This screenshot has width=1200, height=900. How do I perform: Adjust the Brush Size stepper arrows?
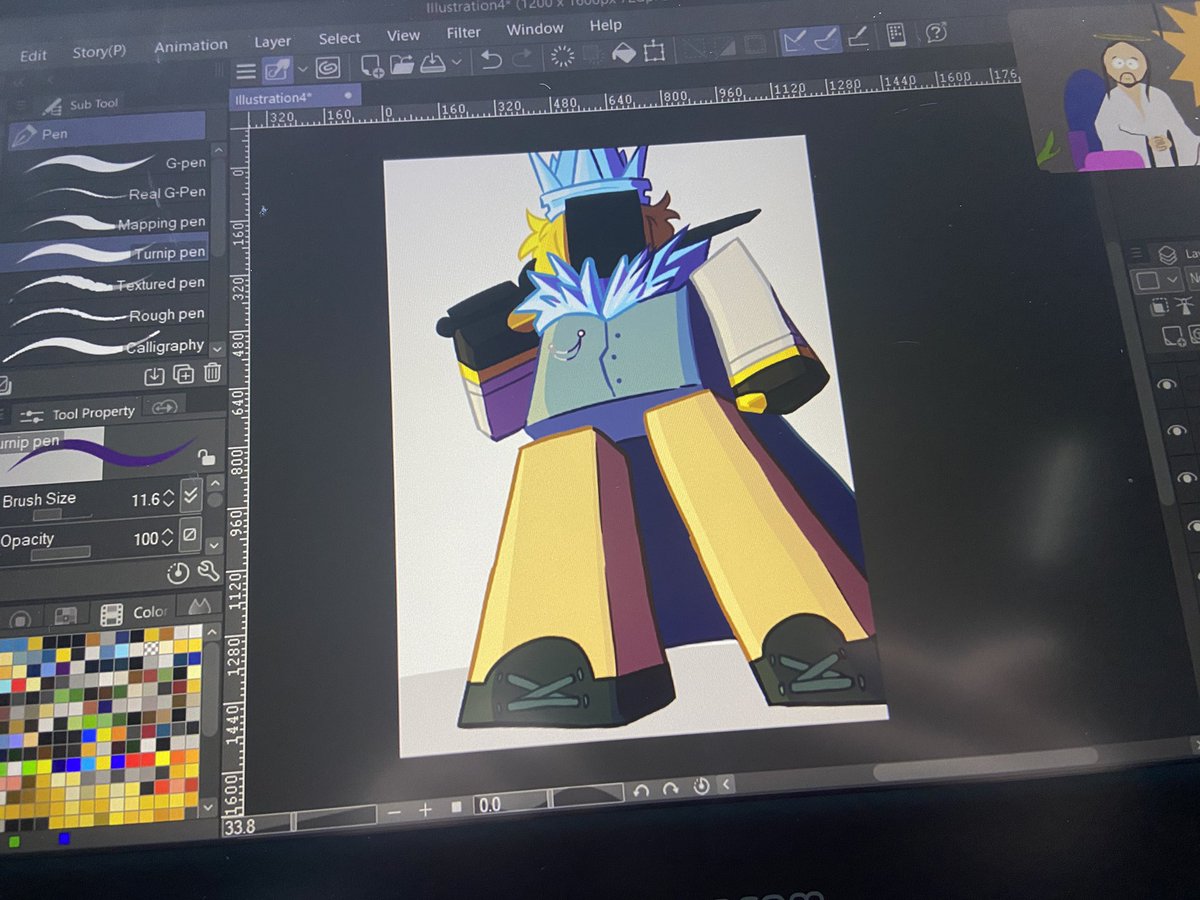[169, 498]
